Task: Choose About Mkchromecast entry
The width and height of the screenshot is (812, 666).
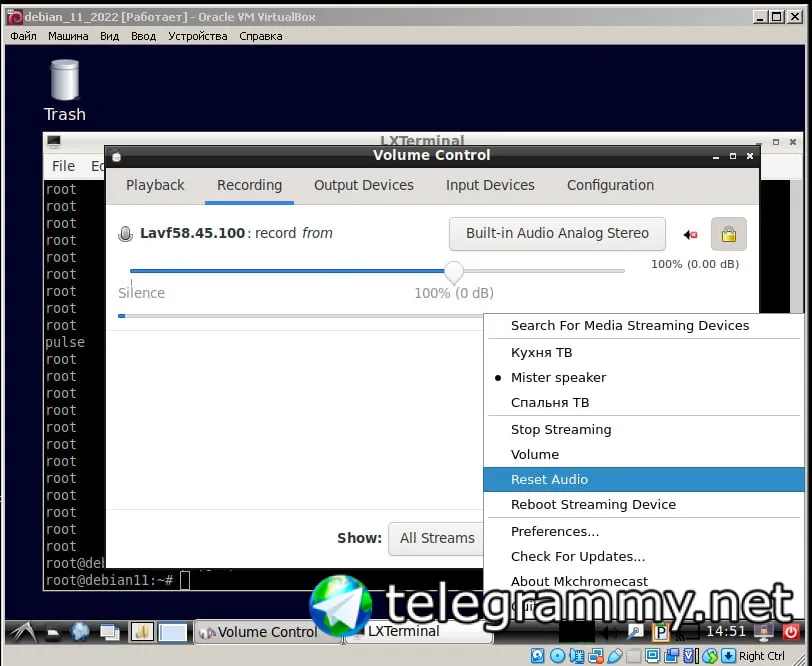Action: 644,581
